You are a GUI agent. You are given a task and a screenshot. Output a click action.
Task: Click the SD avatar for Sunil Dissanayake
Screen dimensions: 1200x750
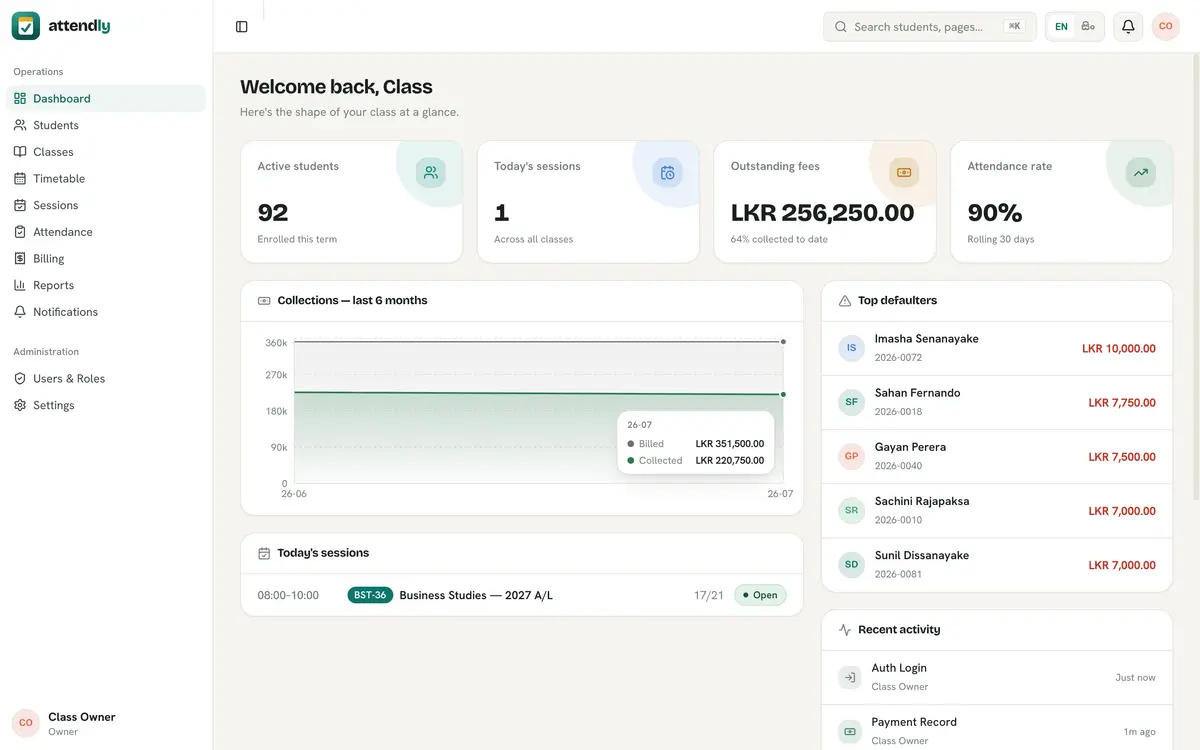(x=851, y=564)
